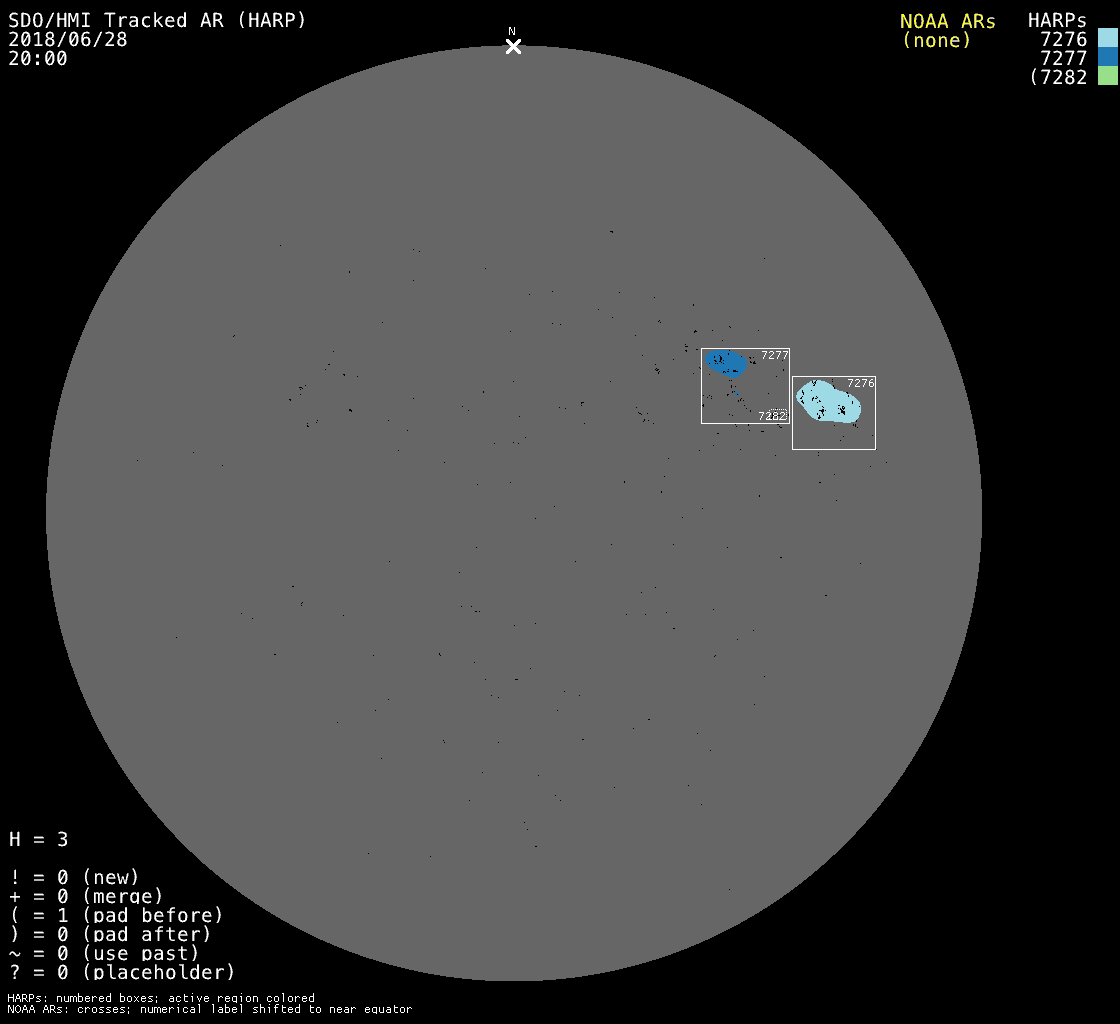Select the (7282 entry in HARPs legend

(x=1058, y=77)
